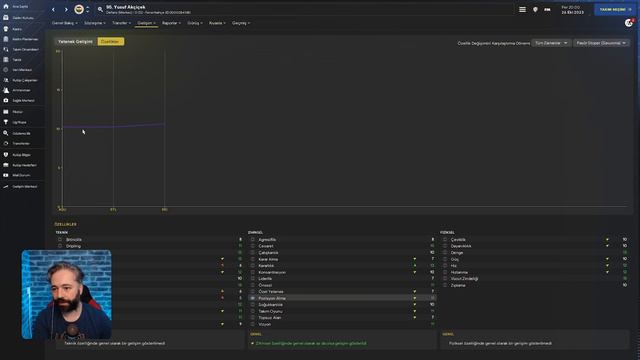This screenshot has height=360, width=640.
Task: Open Takım Dinamikleri icon in sidebar
Action: 6,49
